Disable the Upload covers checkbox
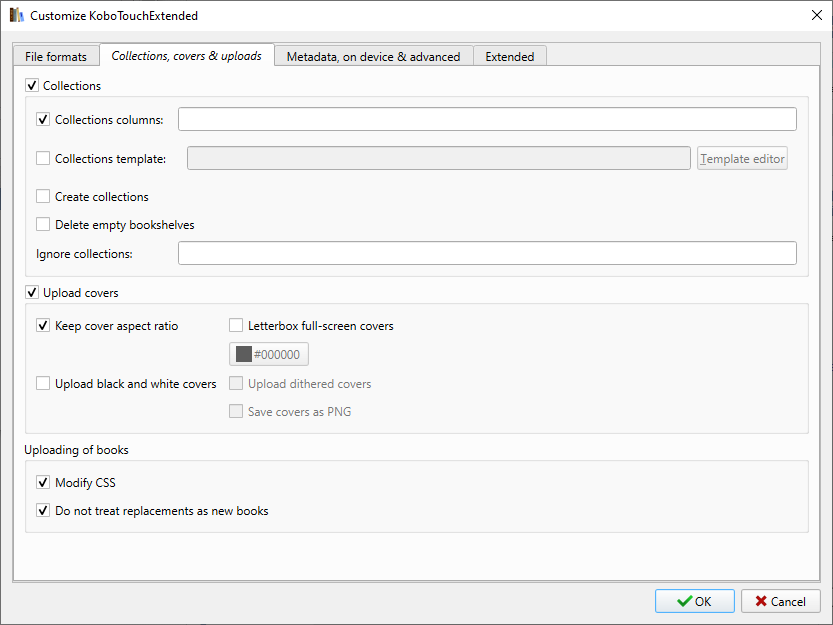 (32, 293)
